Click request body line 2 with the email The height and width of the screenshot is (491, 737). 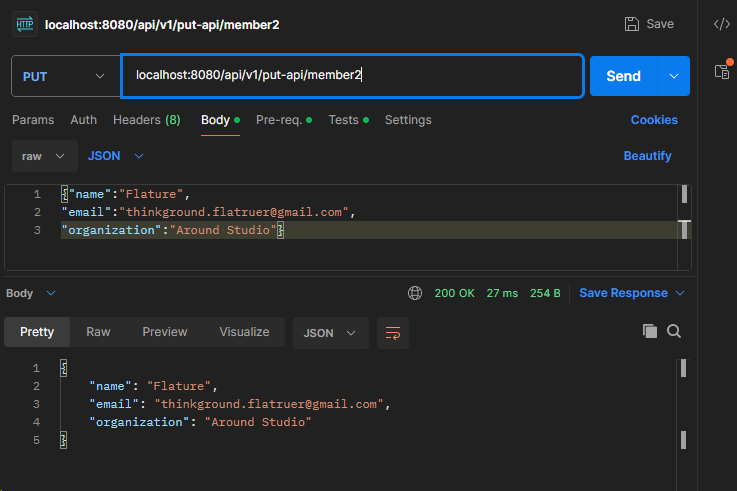coord(208,212)
